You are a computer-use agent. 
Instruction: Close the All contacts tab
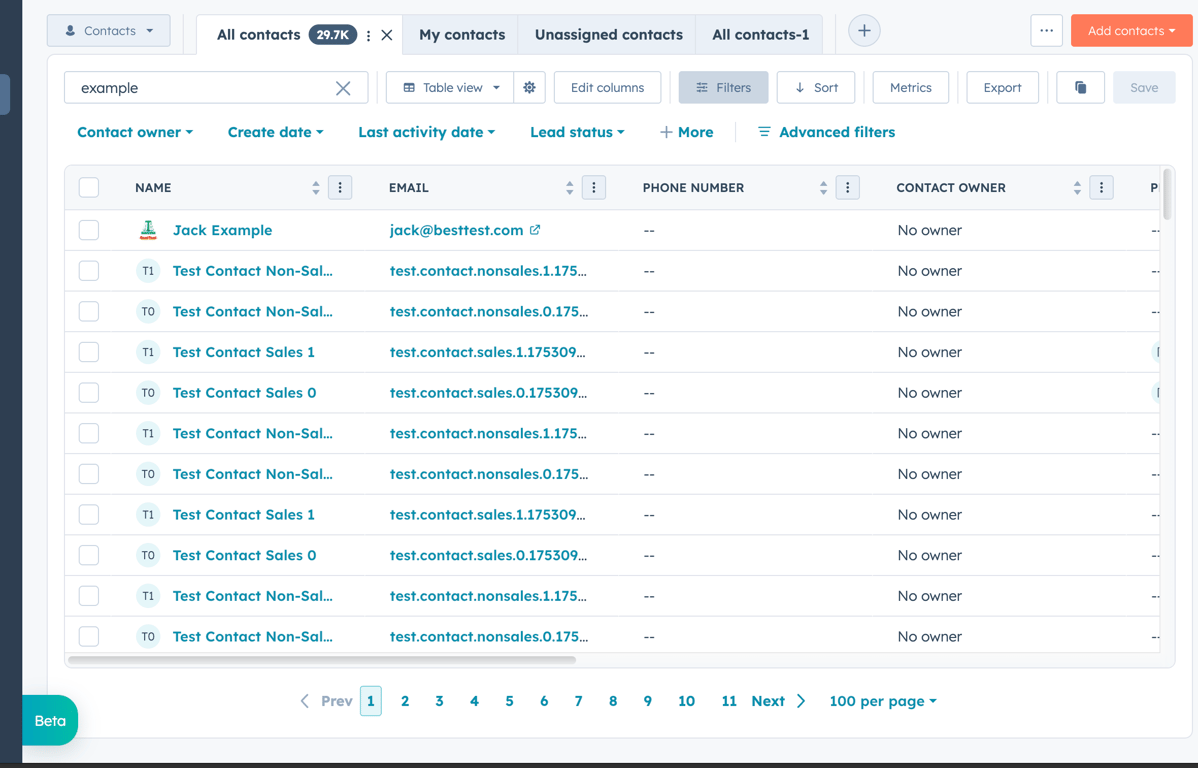tap(387, 35)
